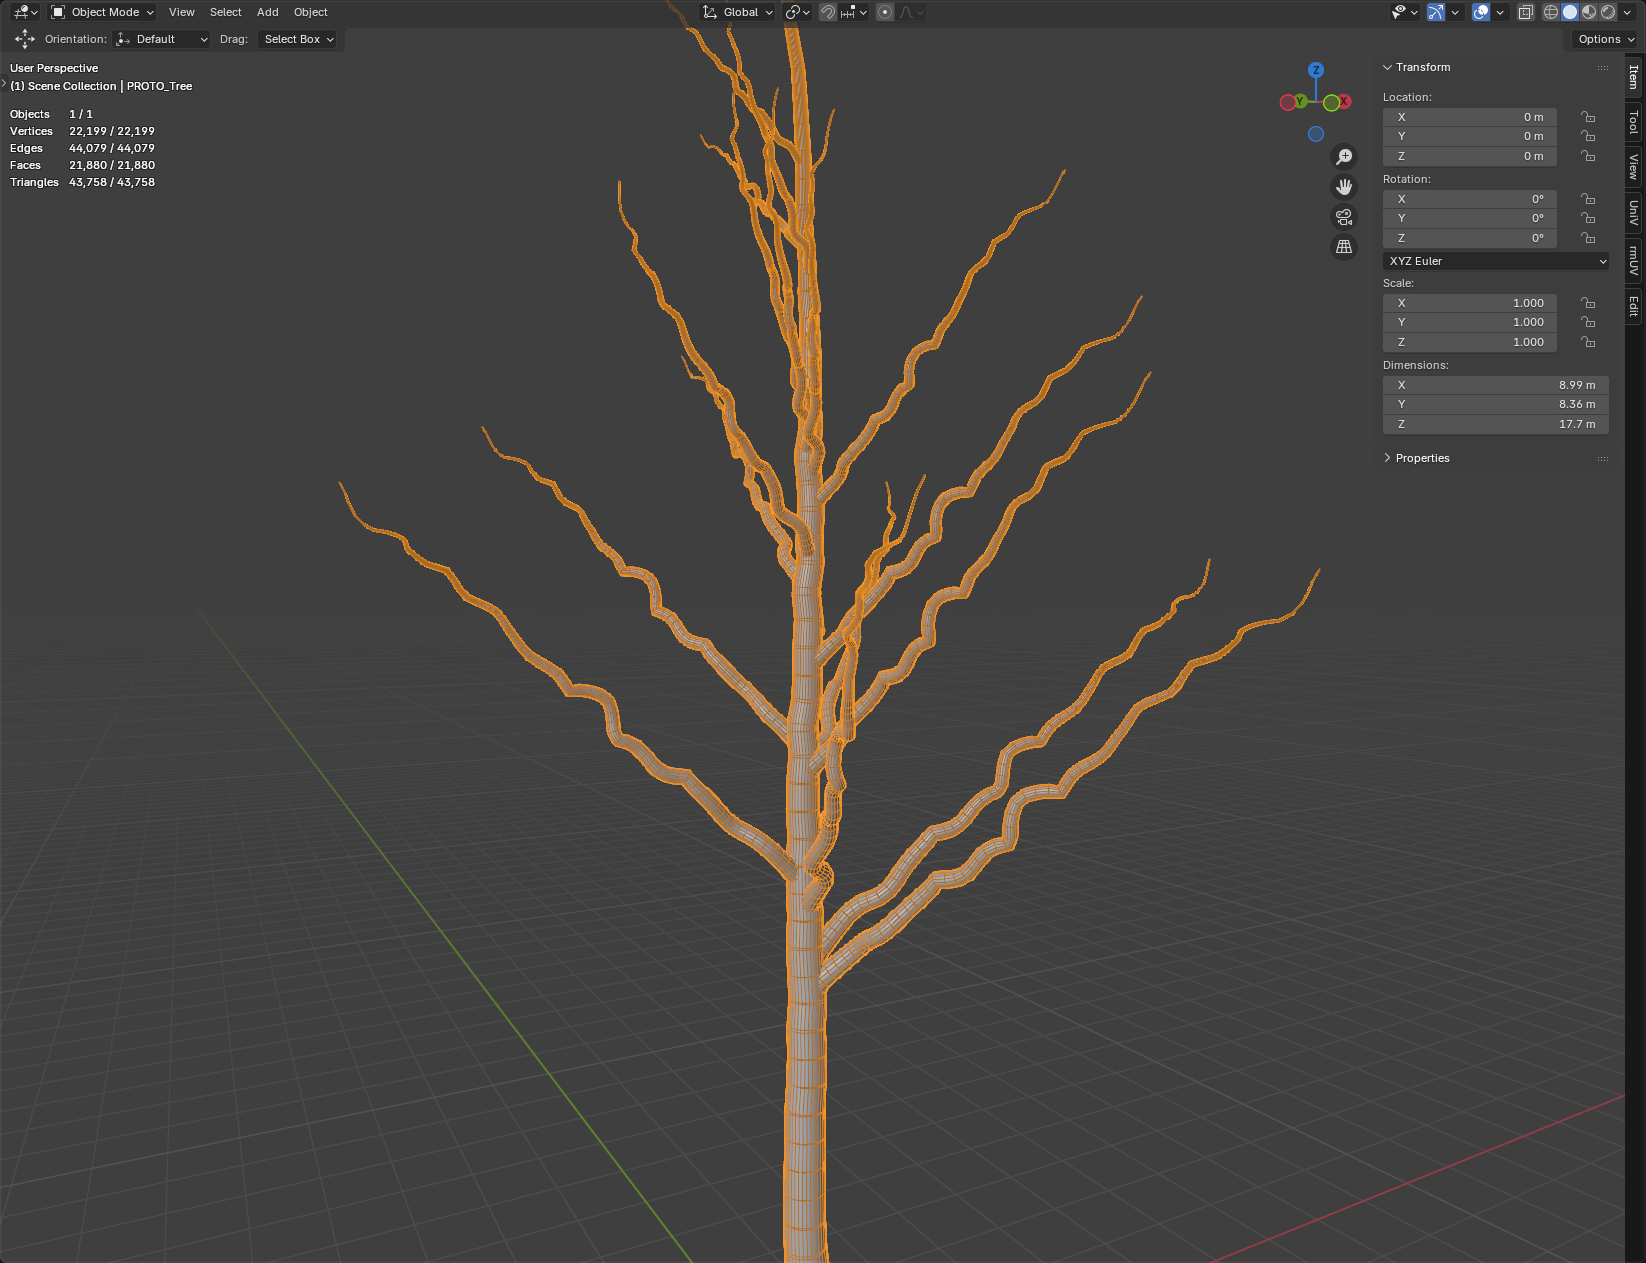Click the blue Z axis on the navigation gizmo
1646x1263 pixels.
point(1316,70)
